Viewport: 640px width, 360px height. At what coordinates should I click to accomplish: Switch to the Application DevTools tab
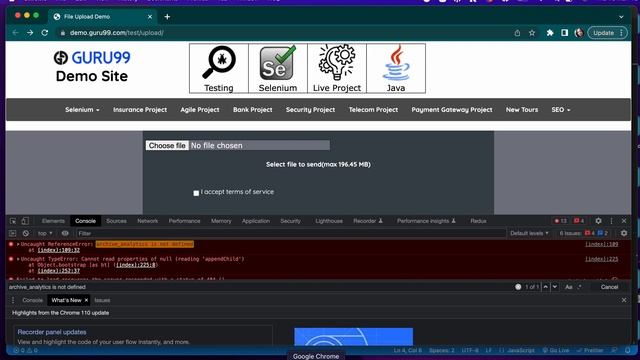(x=256, y=221)
